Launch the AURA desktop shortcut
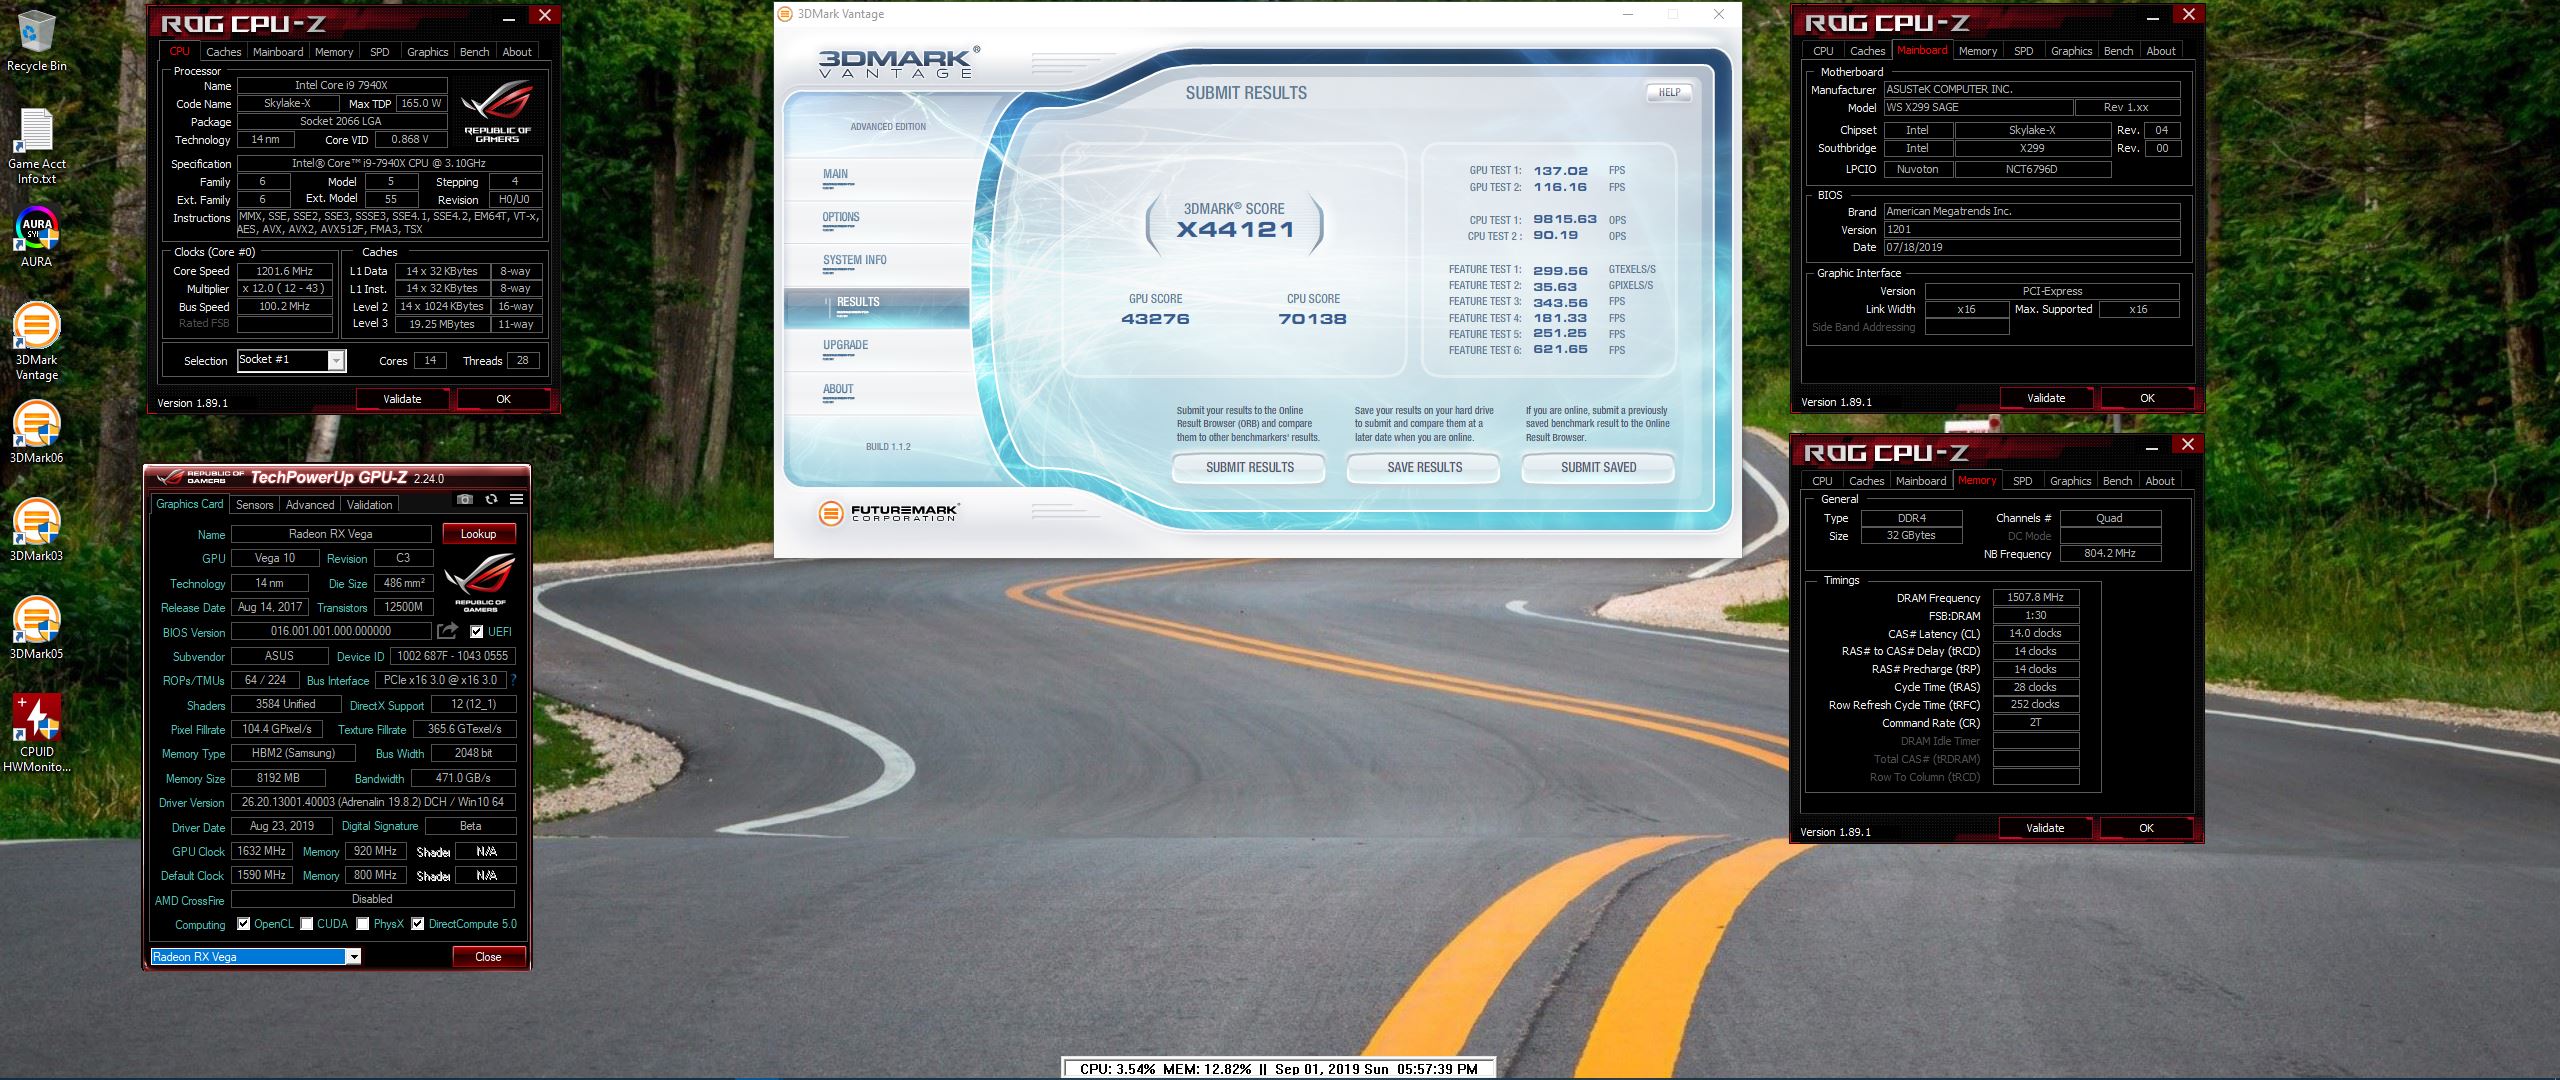 [x=36, y=238]
